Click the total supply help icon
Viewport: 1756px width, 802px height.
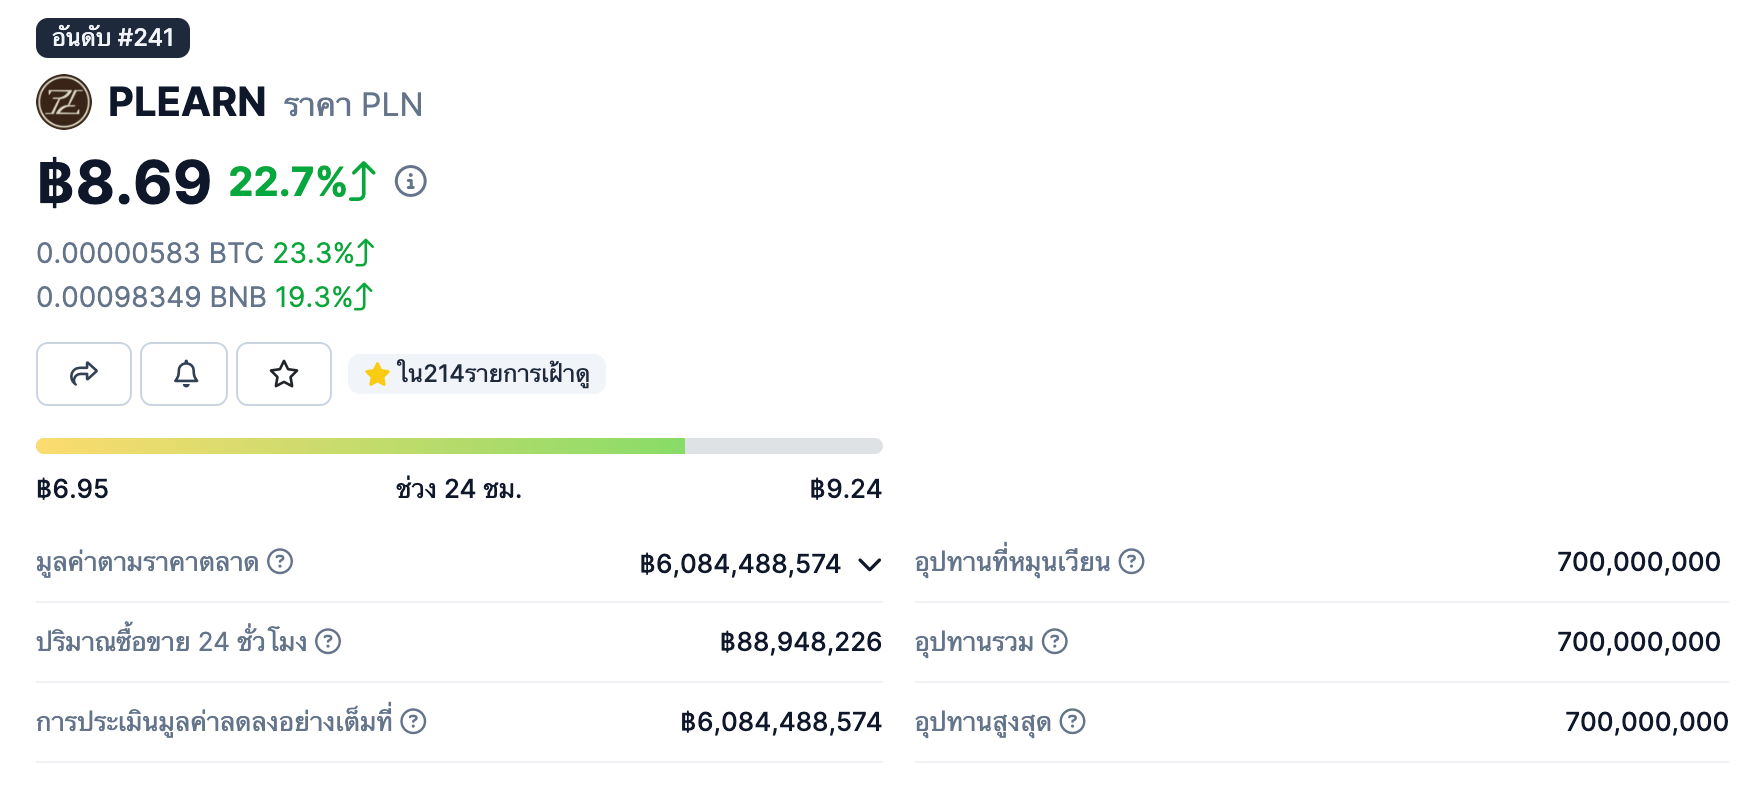pyautogui.click(x=1057, y=642)
